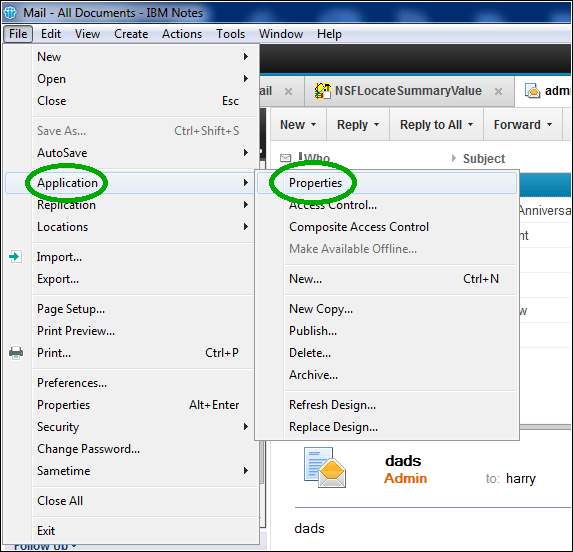Click the IBM Notes application icon in title bar
Image resolution: width=573 pixels, height=552 pixels.
point(10,12)
